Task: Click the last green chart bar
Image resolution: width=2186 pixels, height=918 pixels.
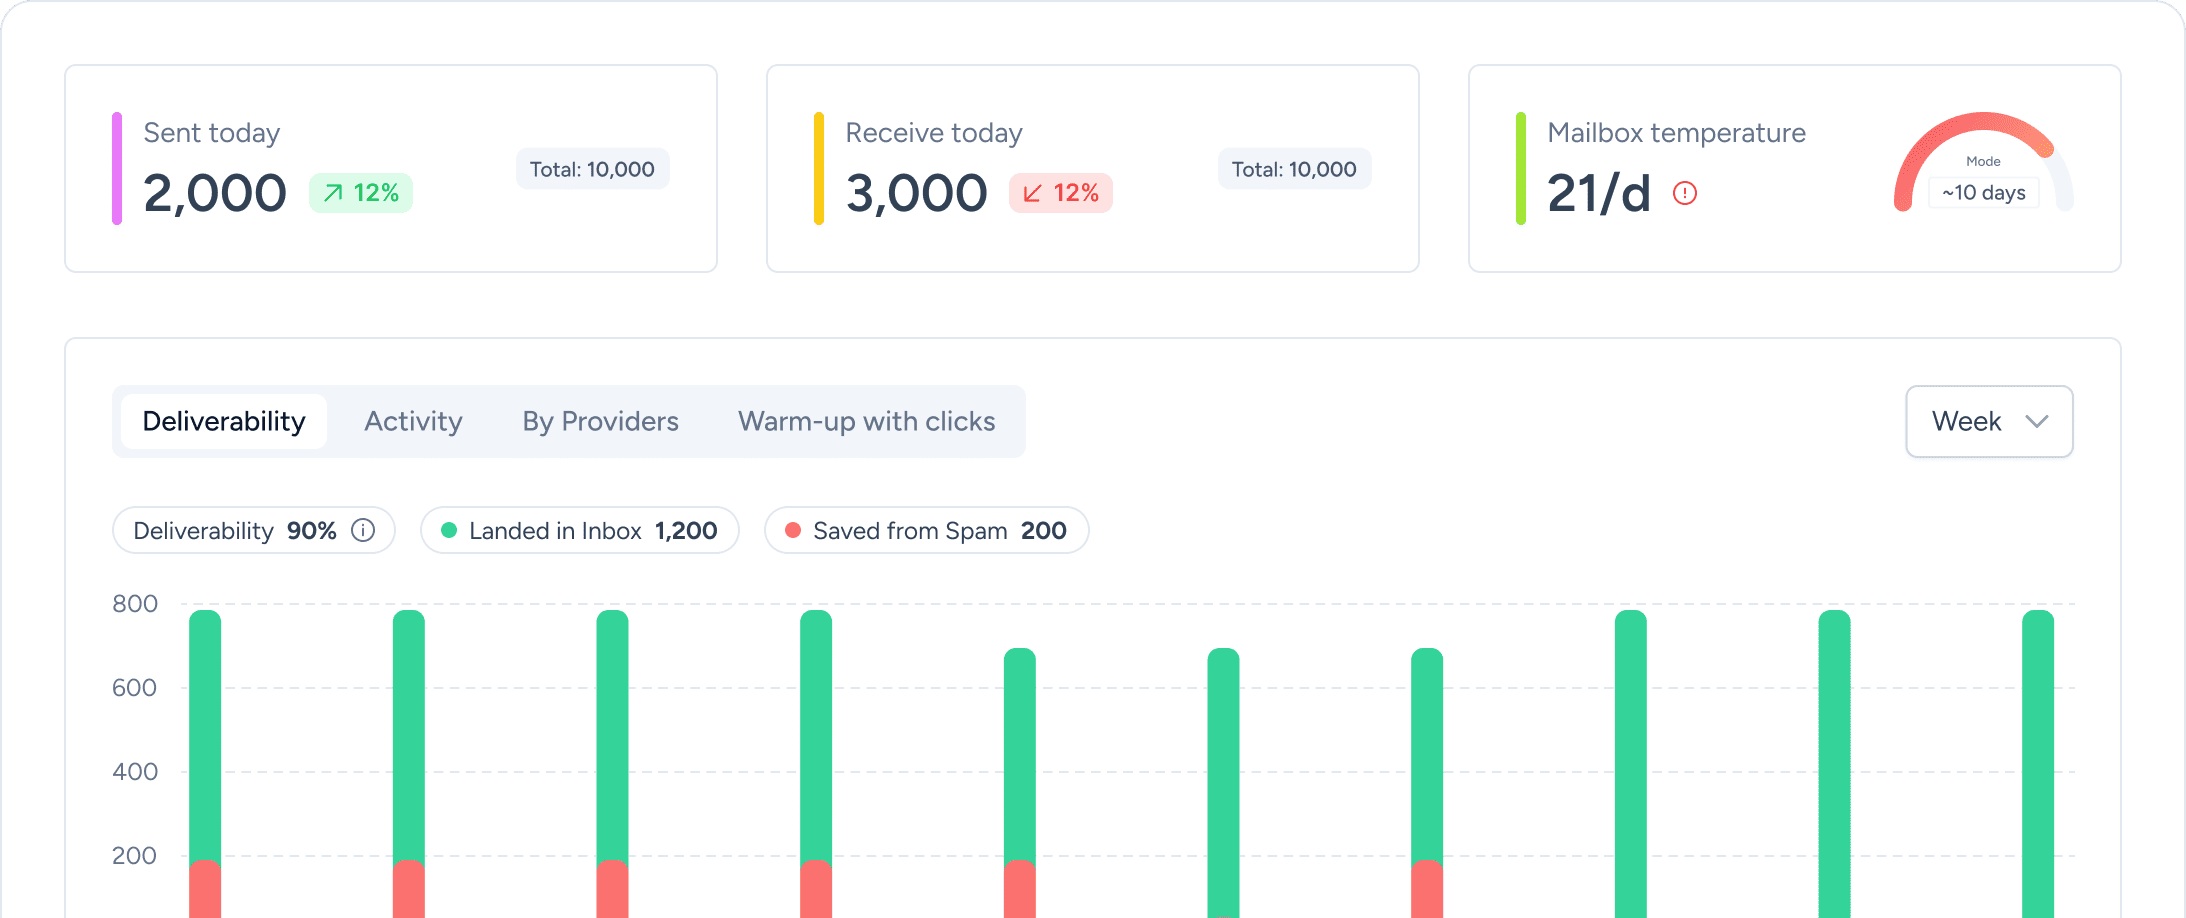Action: point(2038,764)
